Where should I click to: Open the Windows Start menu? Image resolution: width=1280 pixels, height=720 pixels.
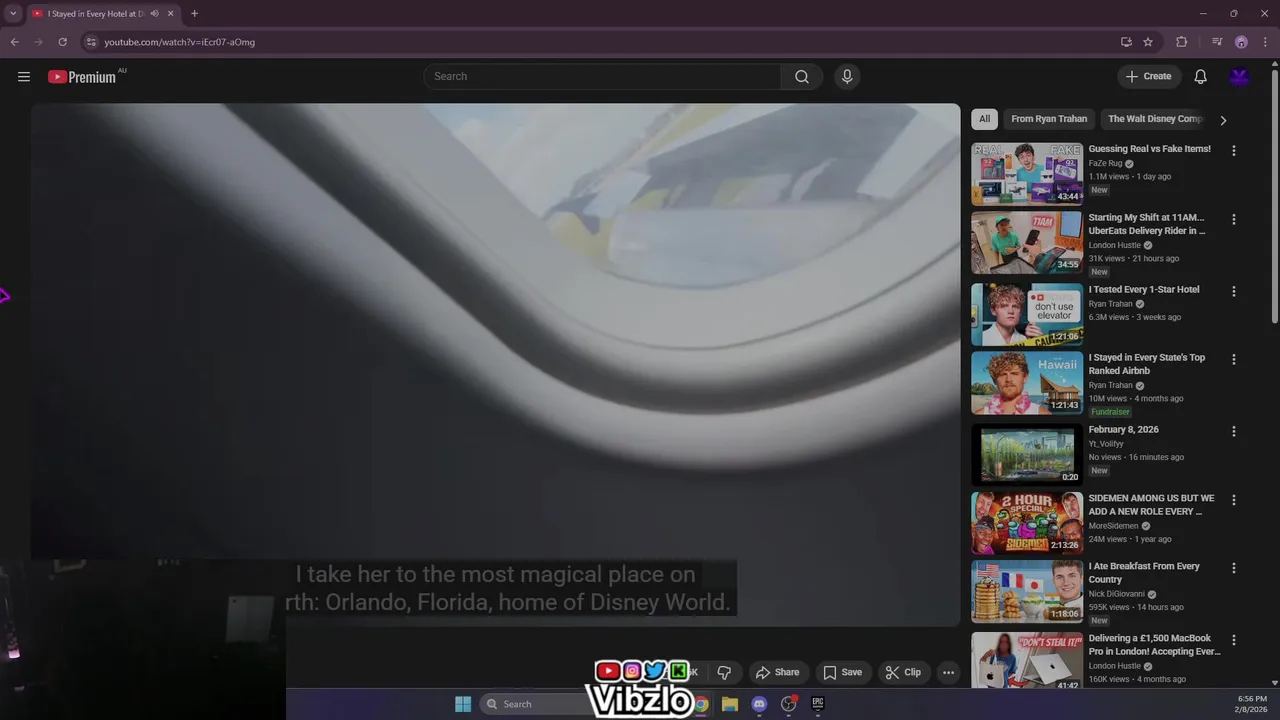(x=463, y=704)
